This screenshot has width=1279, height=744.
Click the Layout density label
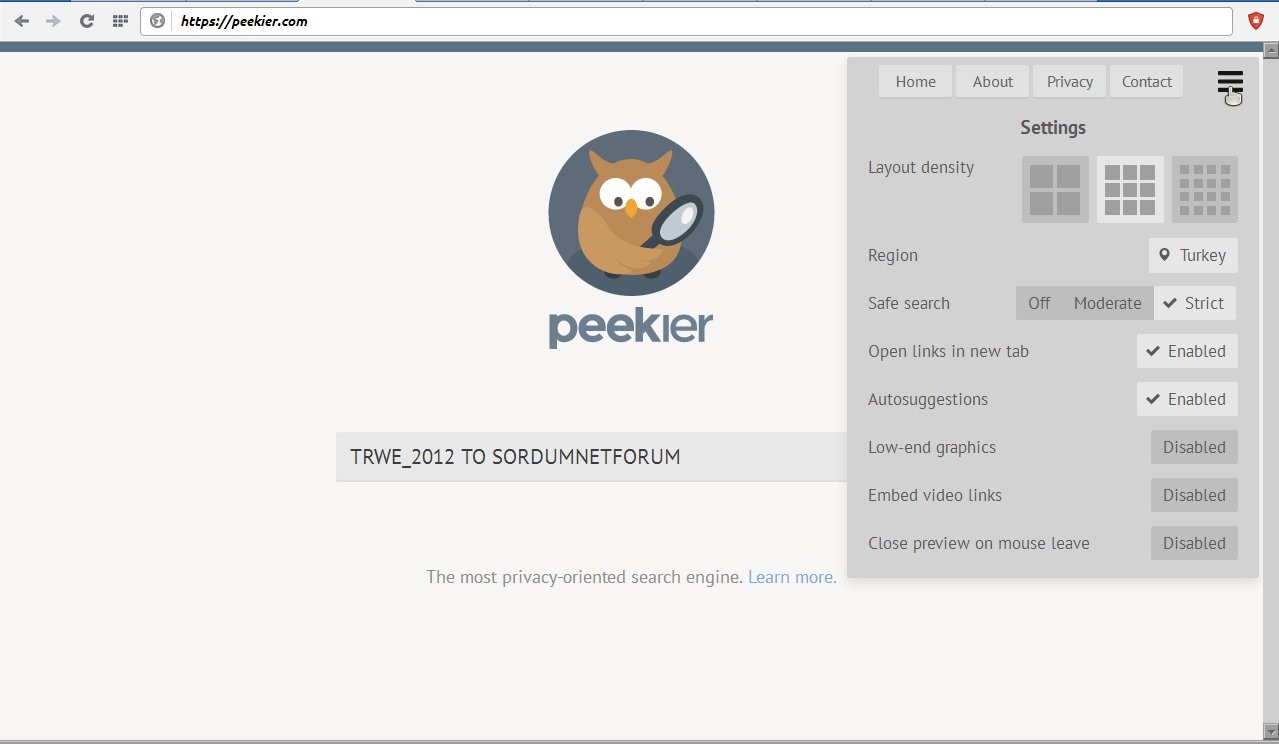[921, 167]
